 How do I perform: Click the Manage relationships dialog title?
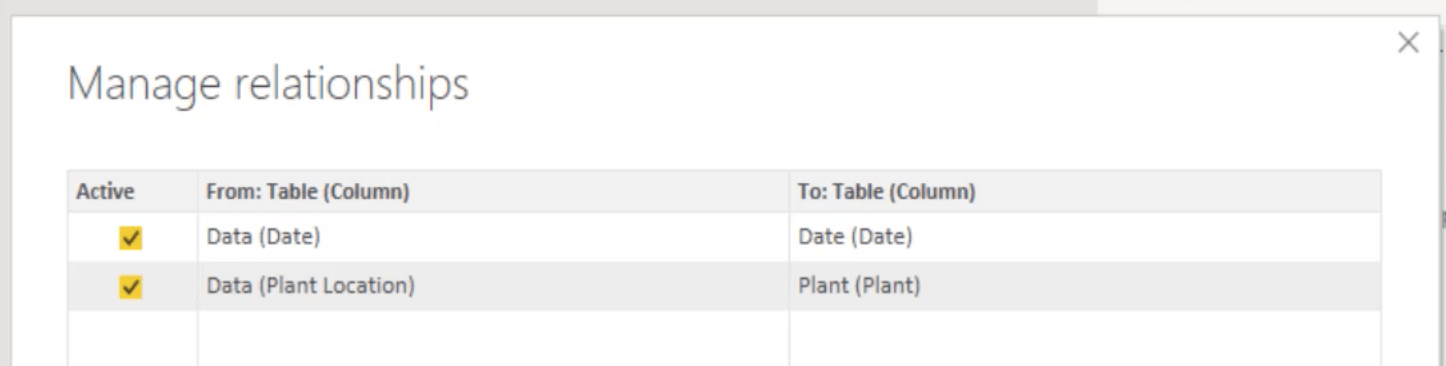point(268,85)
